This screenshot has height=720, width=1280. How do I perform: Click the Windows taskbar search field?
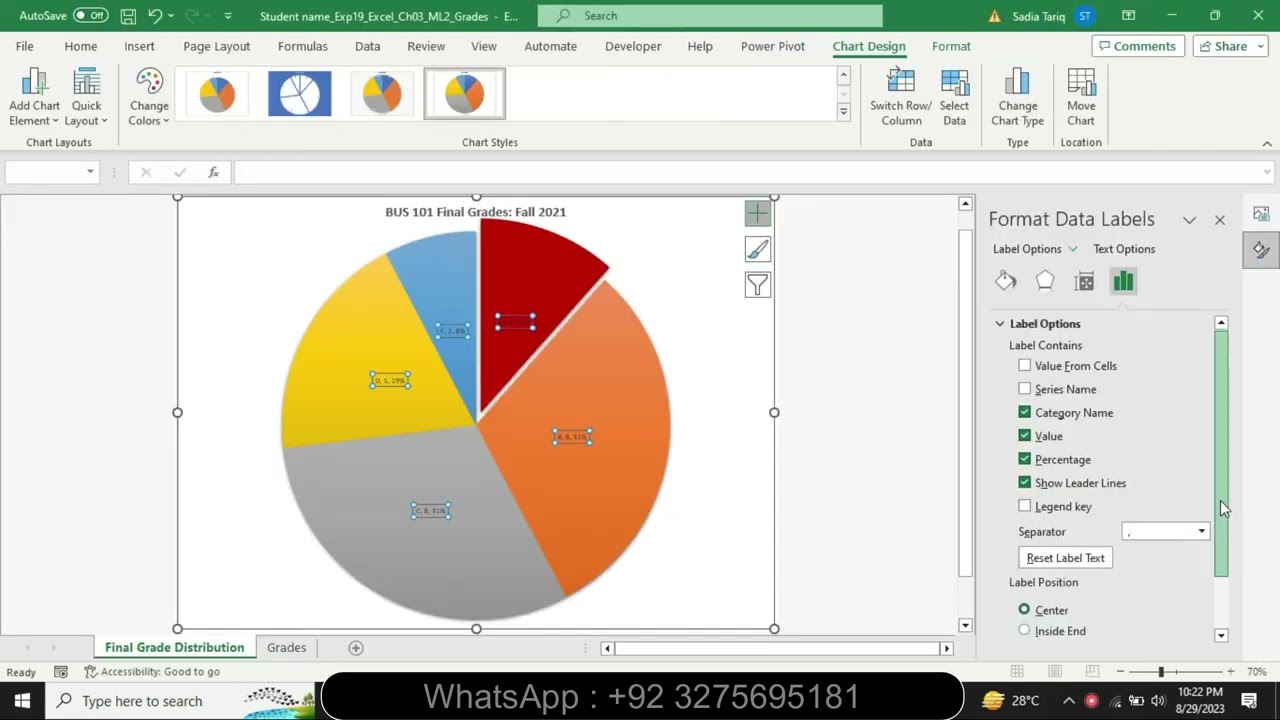[x=180, y=701]
